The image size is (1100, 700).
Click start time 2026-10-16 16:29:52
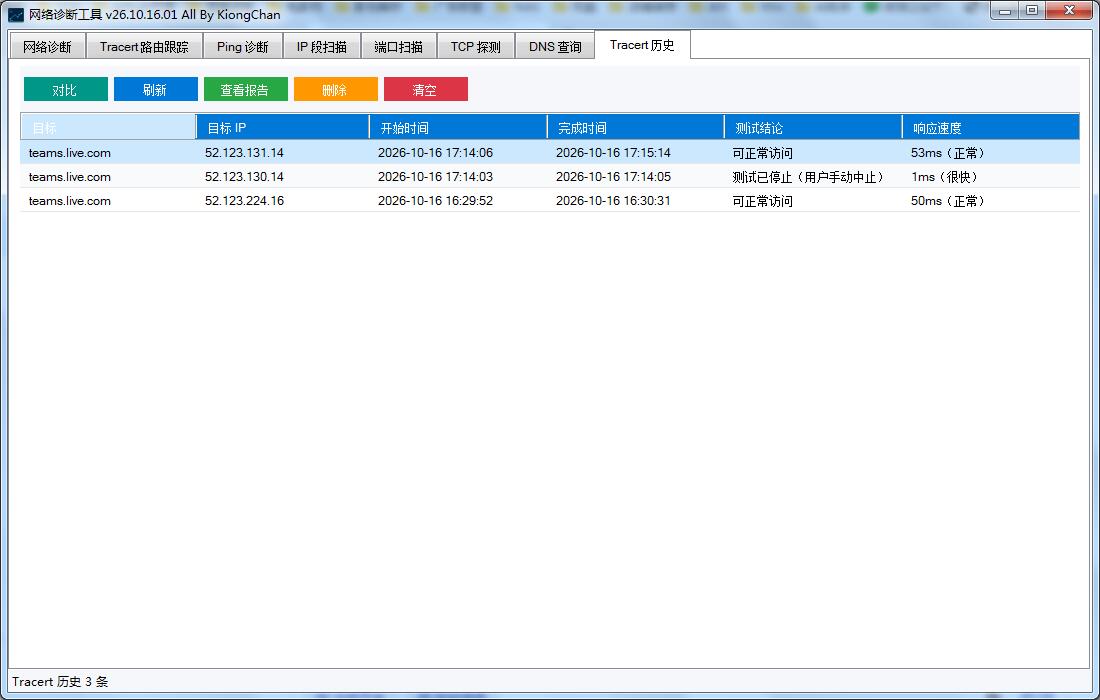[x=435, y=201]
